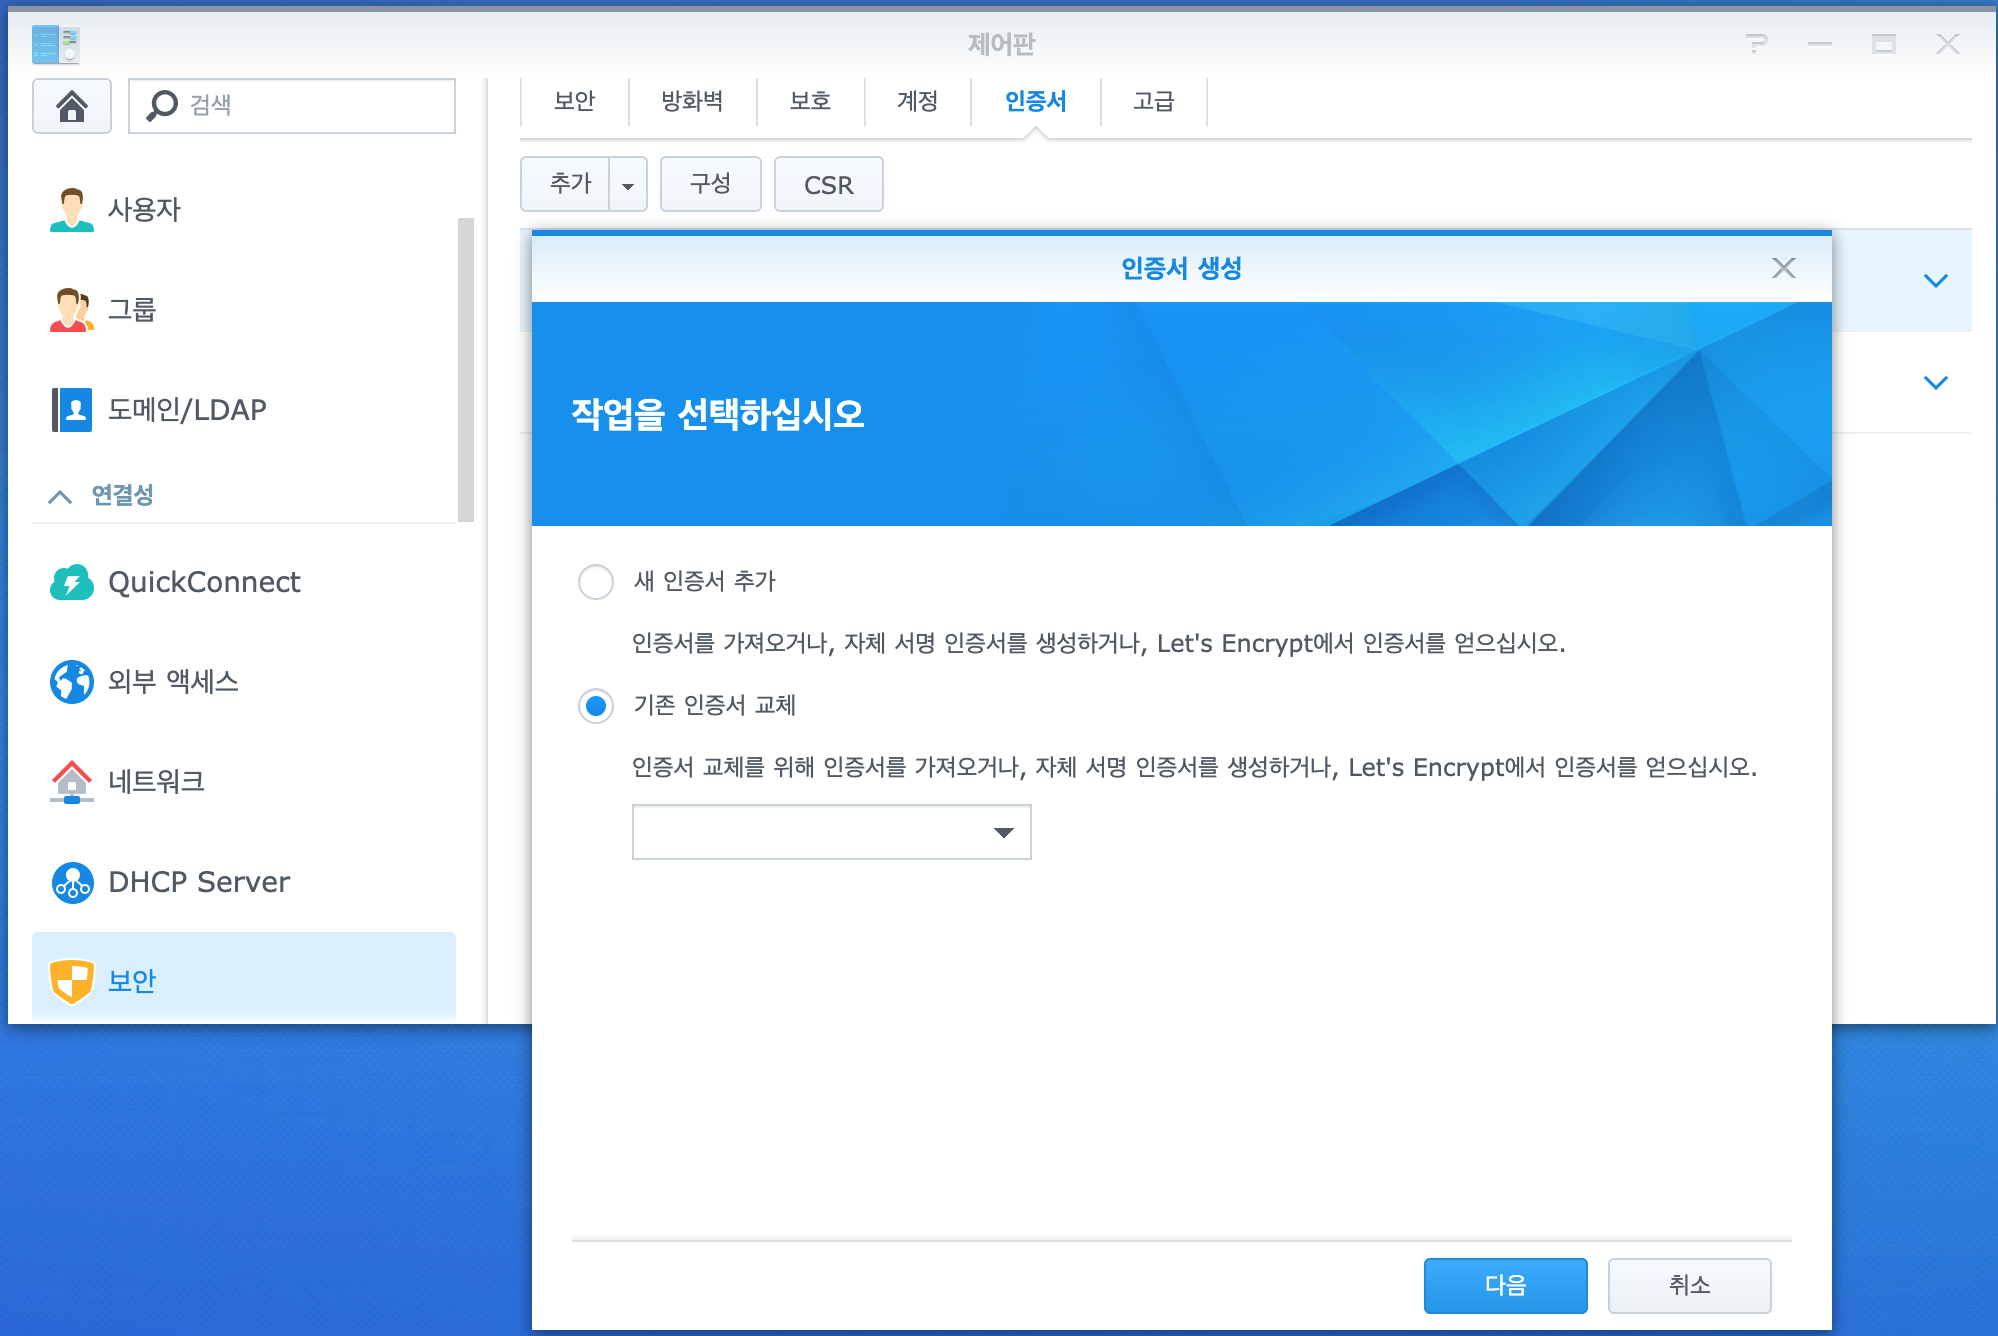
Task: Open the 사용자 (User) icon
Action: 71,209
